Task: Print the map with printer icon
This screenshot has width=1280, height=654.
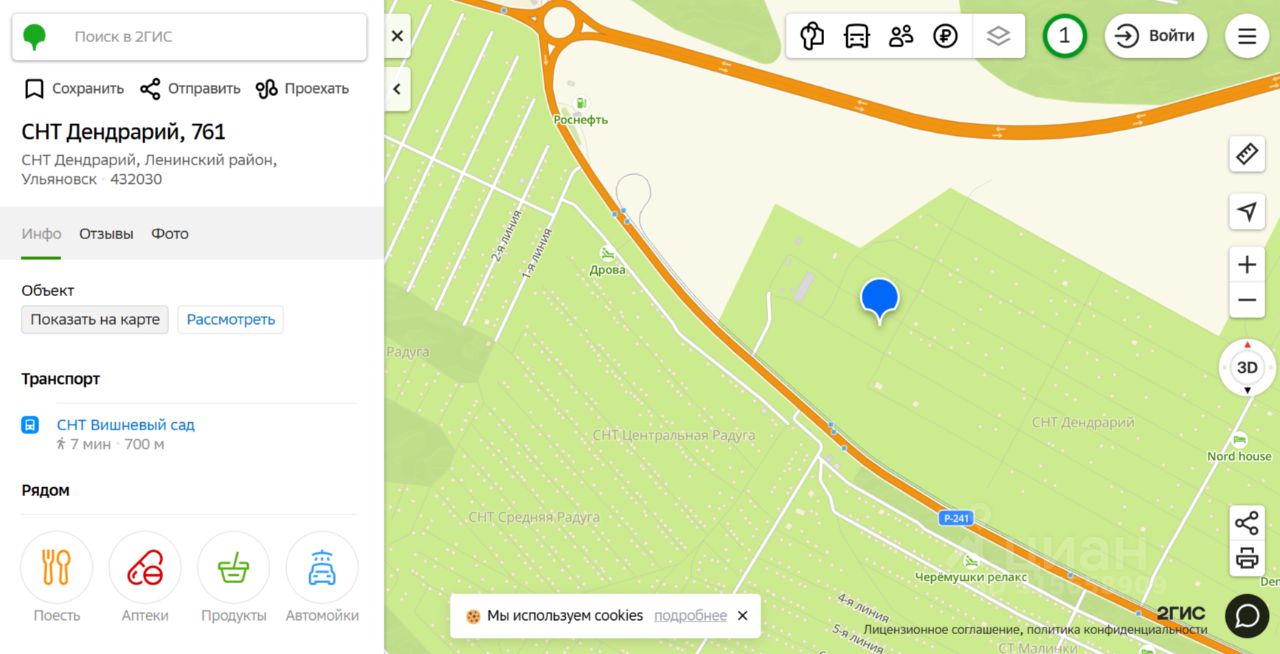Action: [1247, 558]
